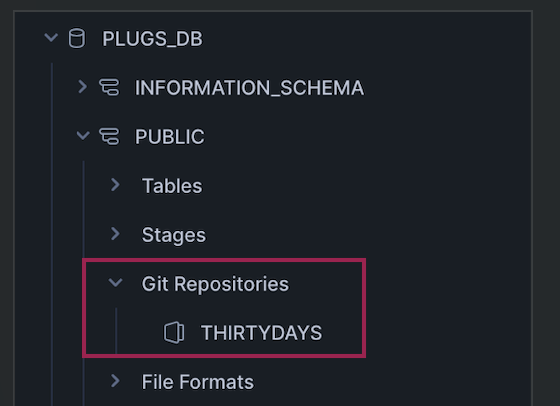Click the indent guide line beside THIRTYDAYS
Image resolution: width=560 pixels, height=406 pixels.
[116, 331]
